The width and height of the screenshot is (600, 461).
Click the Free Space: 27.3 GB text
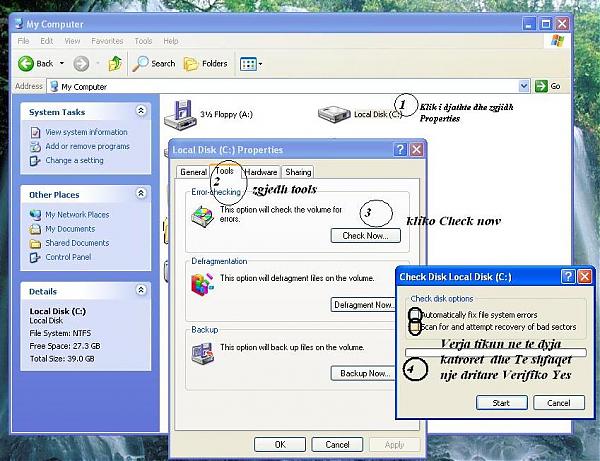(x=65, y=346)
